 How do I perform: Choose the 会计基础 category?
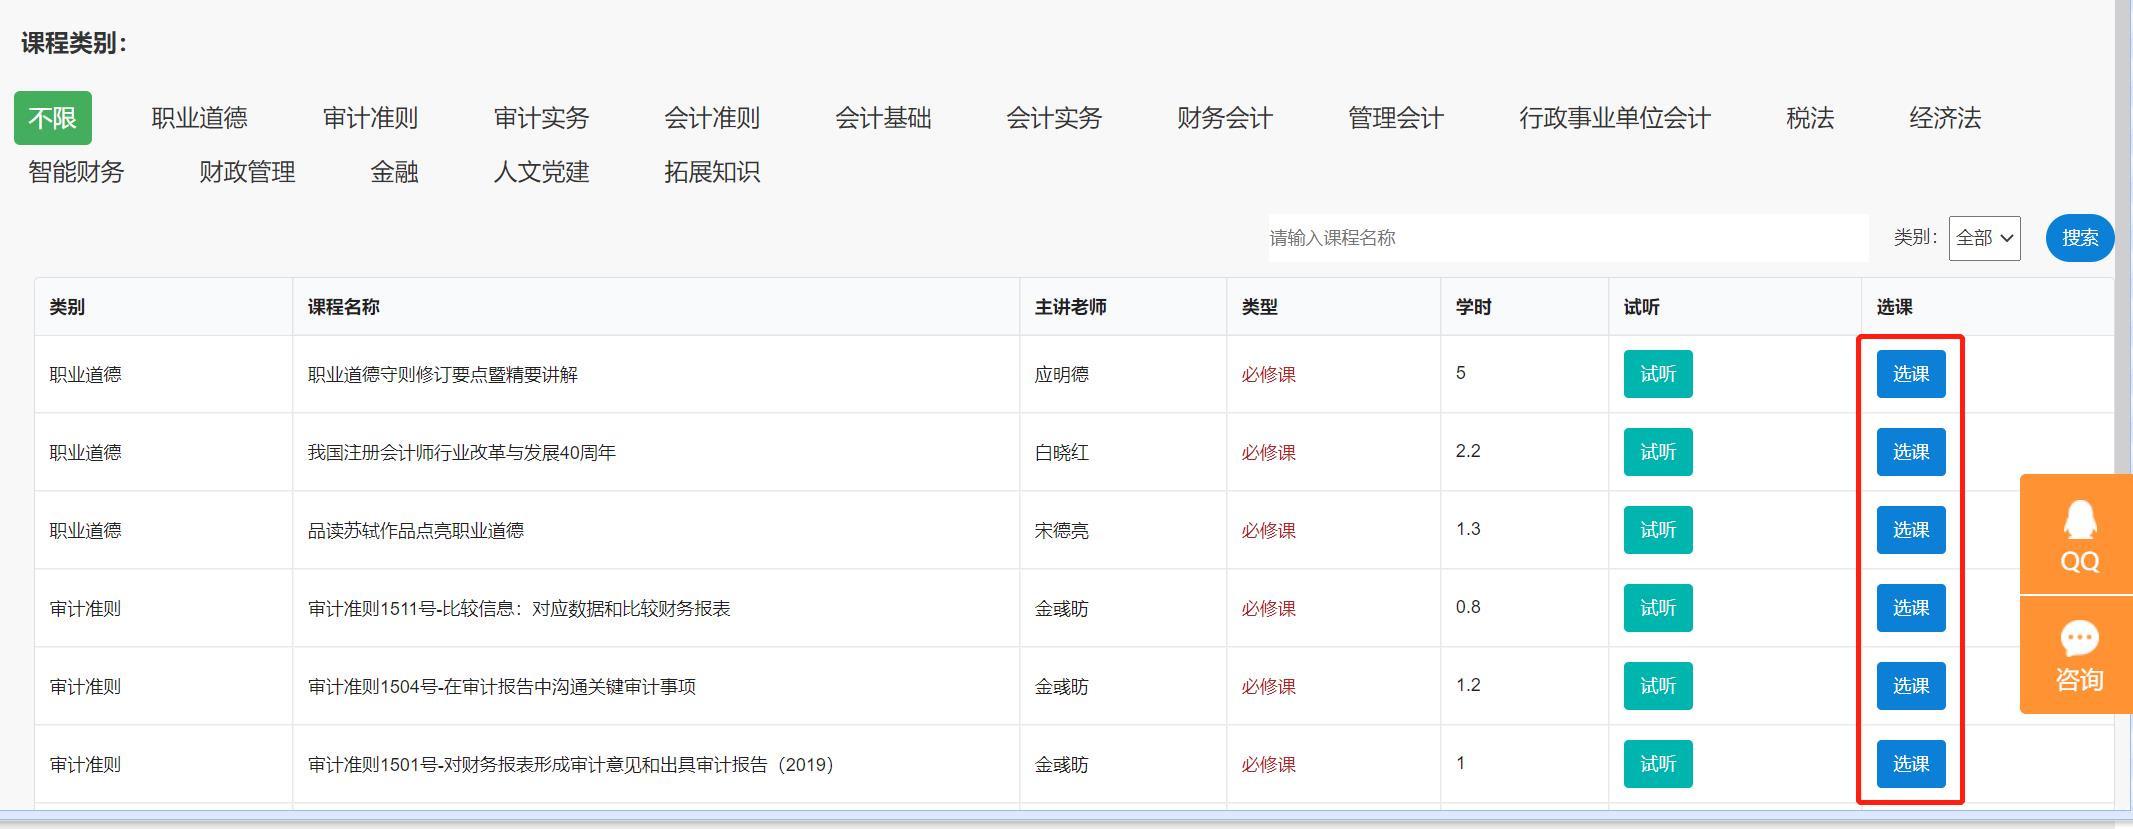883,118
